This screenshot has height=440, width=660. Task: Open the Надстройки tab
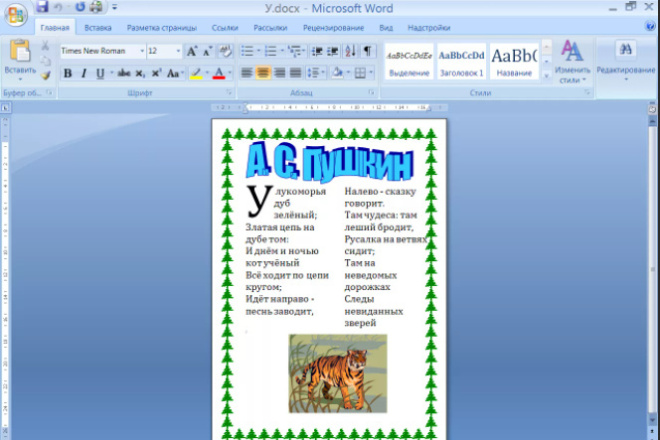429,28
